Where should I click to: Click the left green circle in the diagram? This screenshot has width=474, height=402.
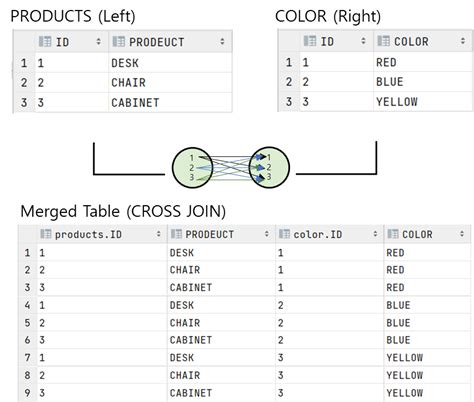[192, 168]
